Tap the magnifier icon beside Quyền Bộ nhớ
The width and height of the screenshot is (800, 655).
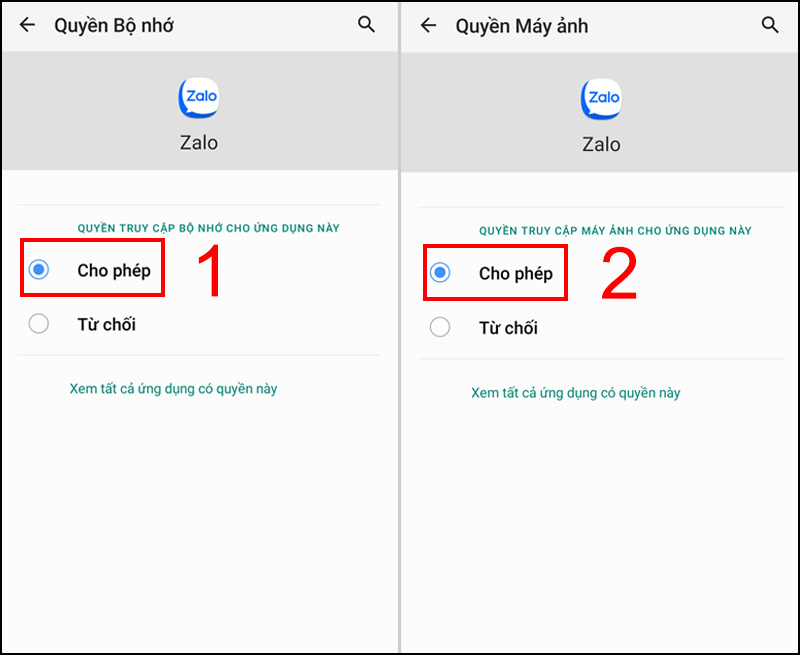coord(366,25)
